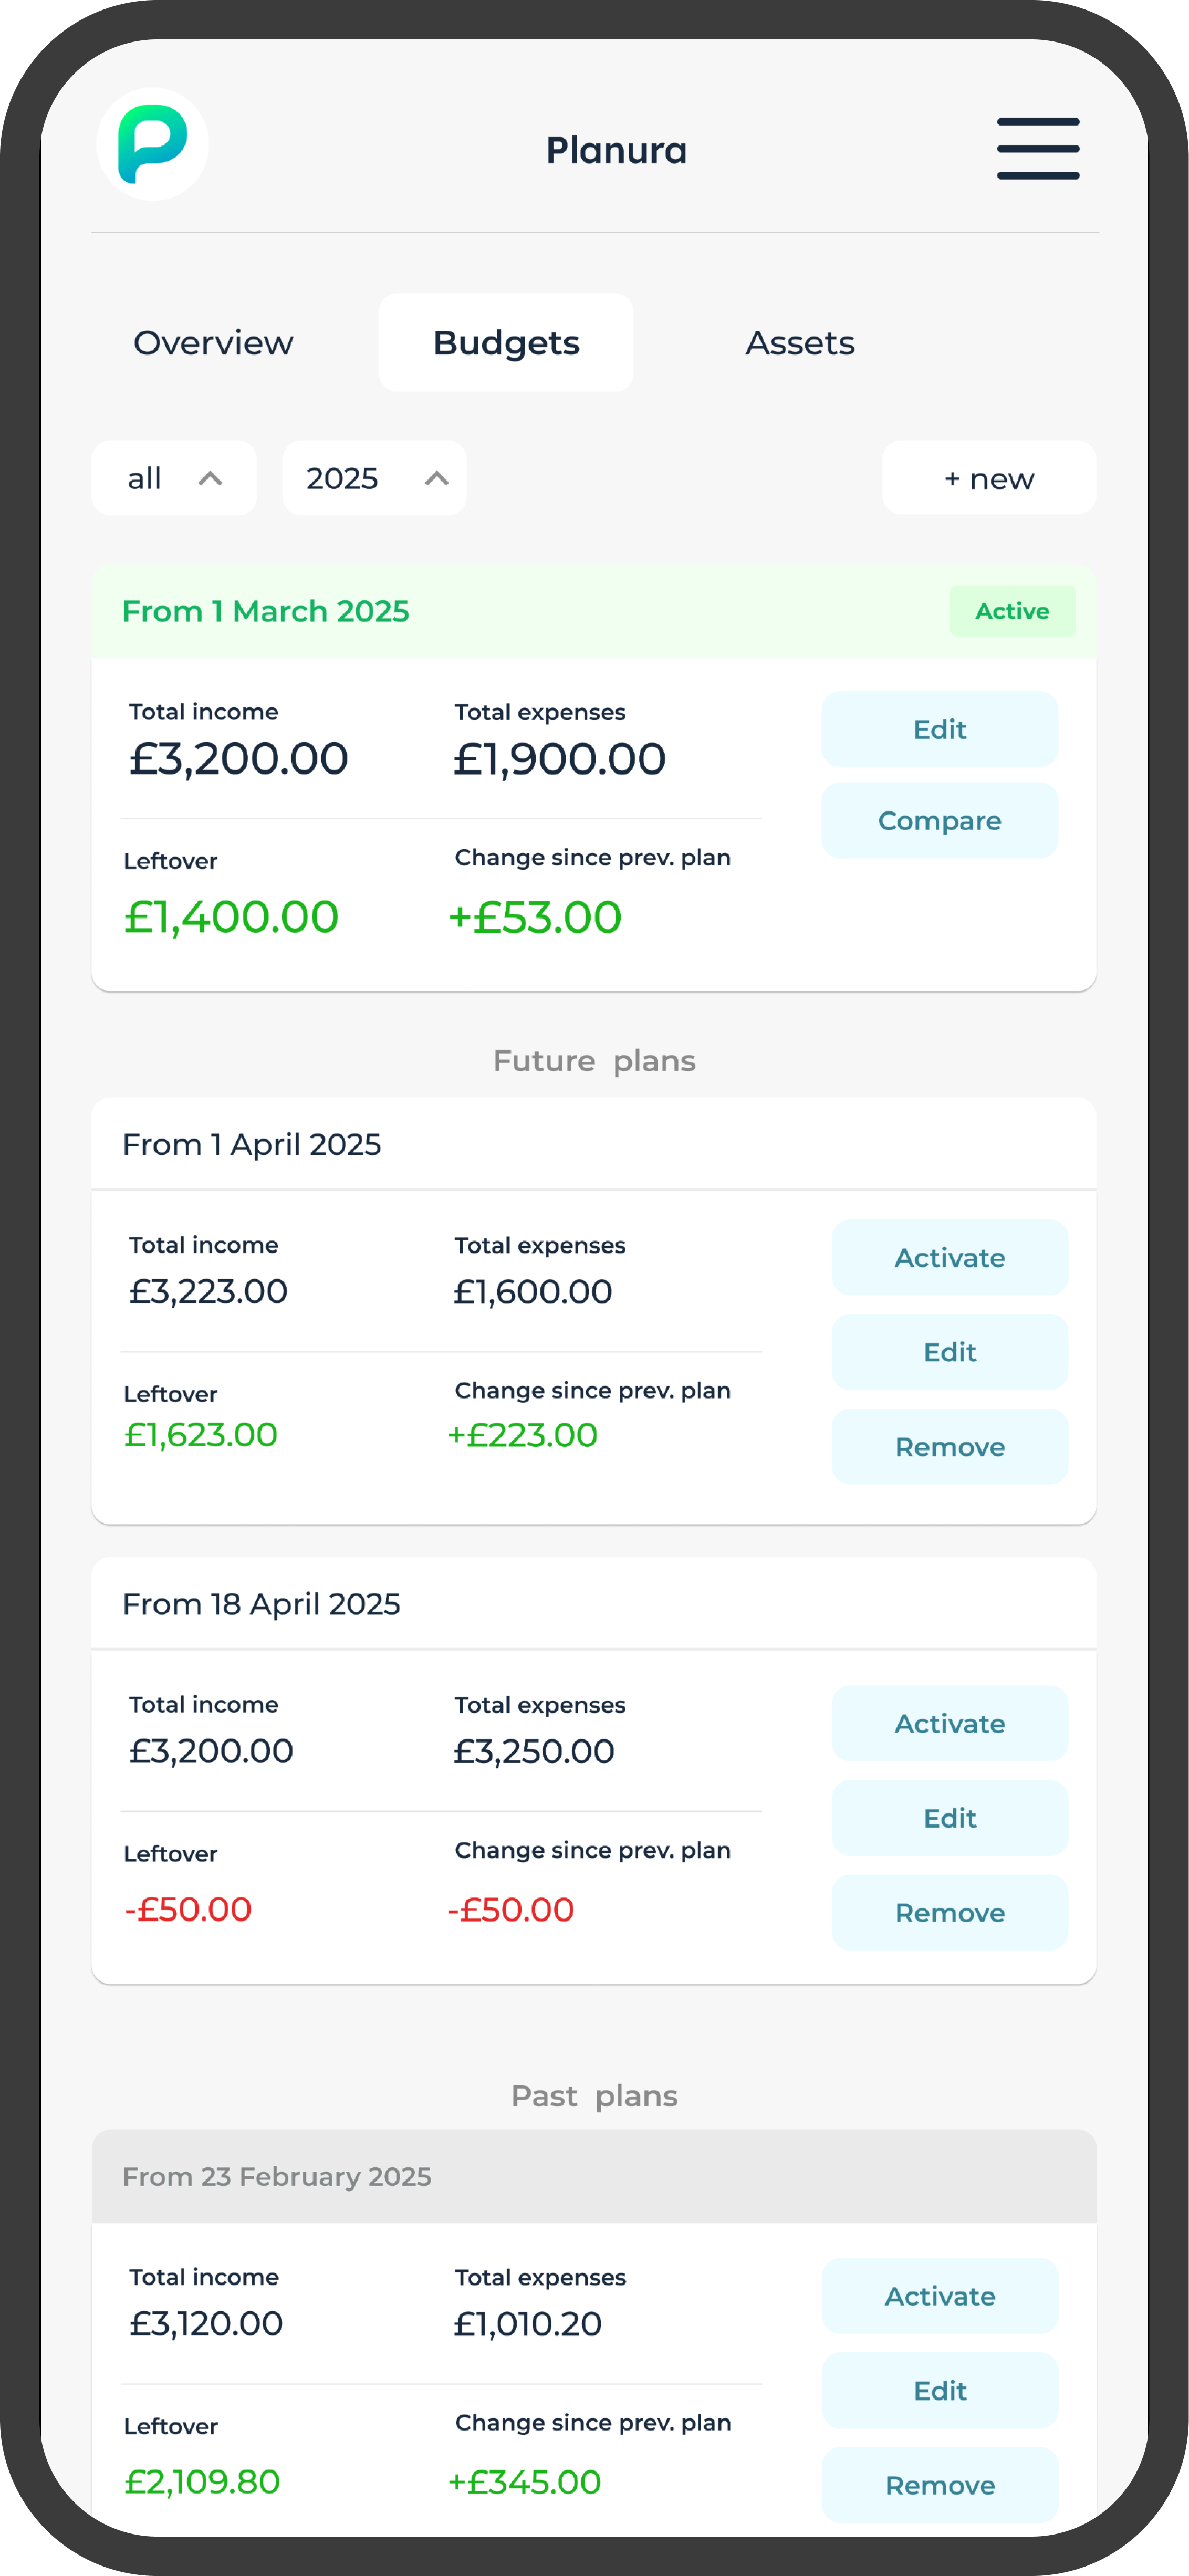Click the chevron next to the 2025 filter
The width and height of the screenshot is (1189, 2576).
(436, 478)
